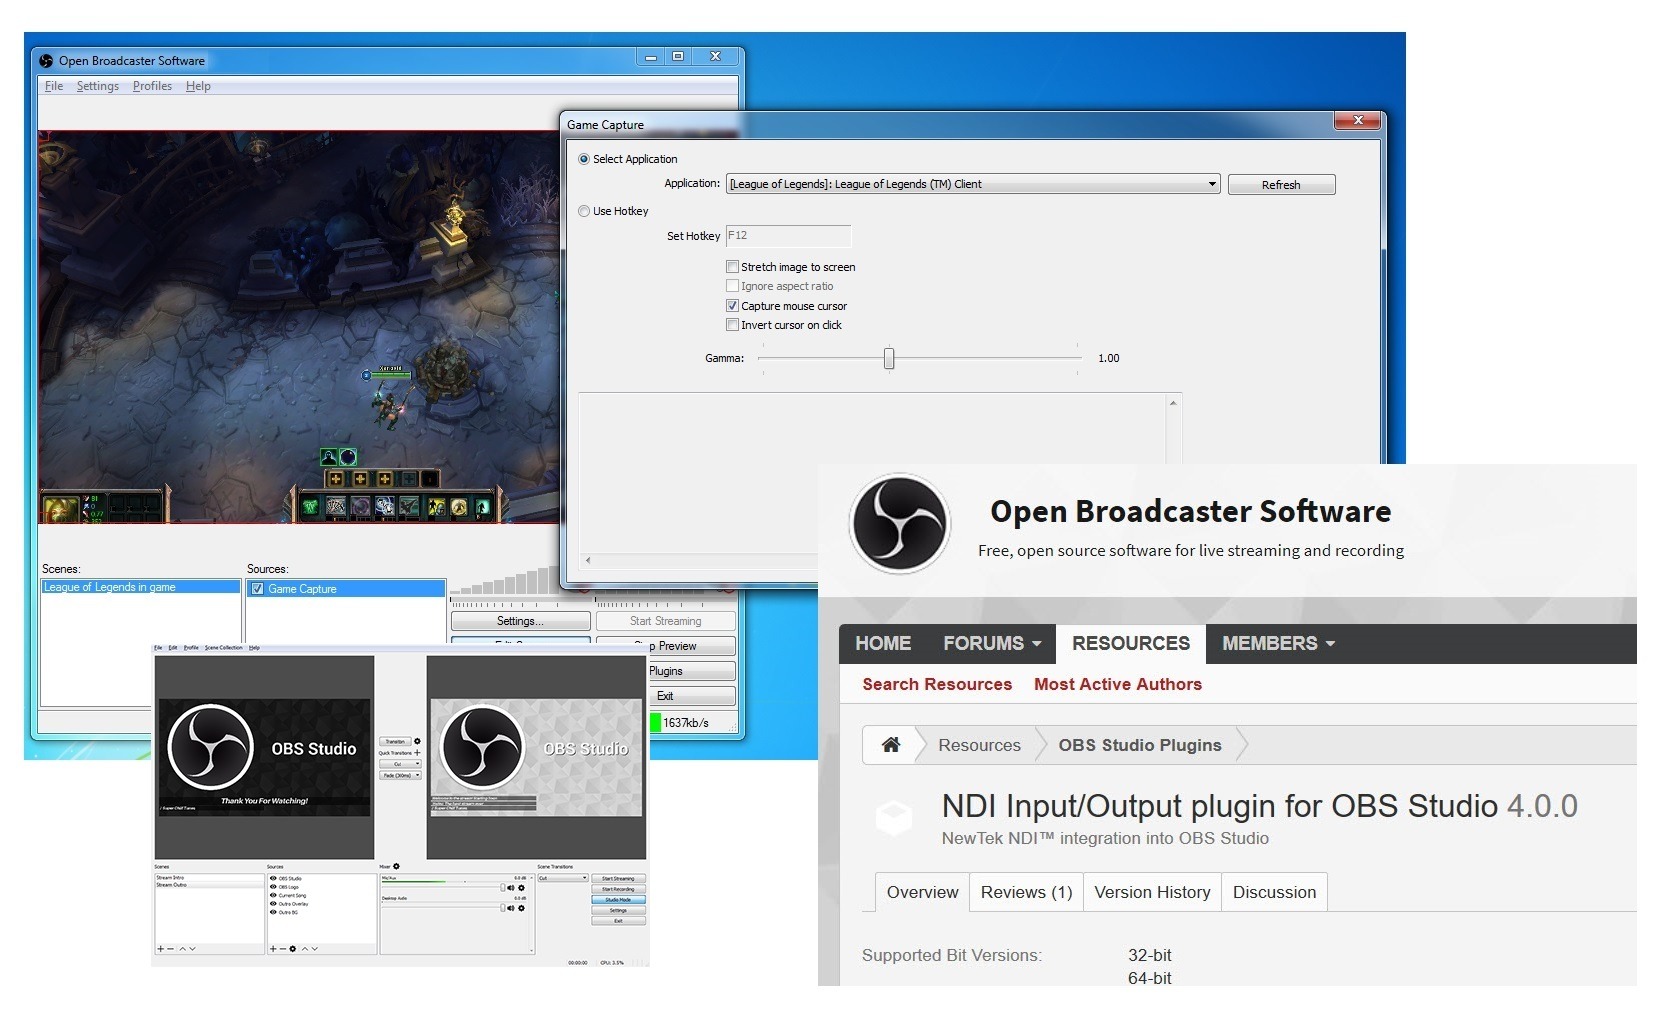Enable Stretch image to screen

tap(732, 267)
